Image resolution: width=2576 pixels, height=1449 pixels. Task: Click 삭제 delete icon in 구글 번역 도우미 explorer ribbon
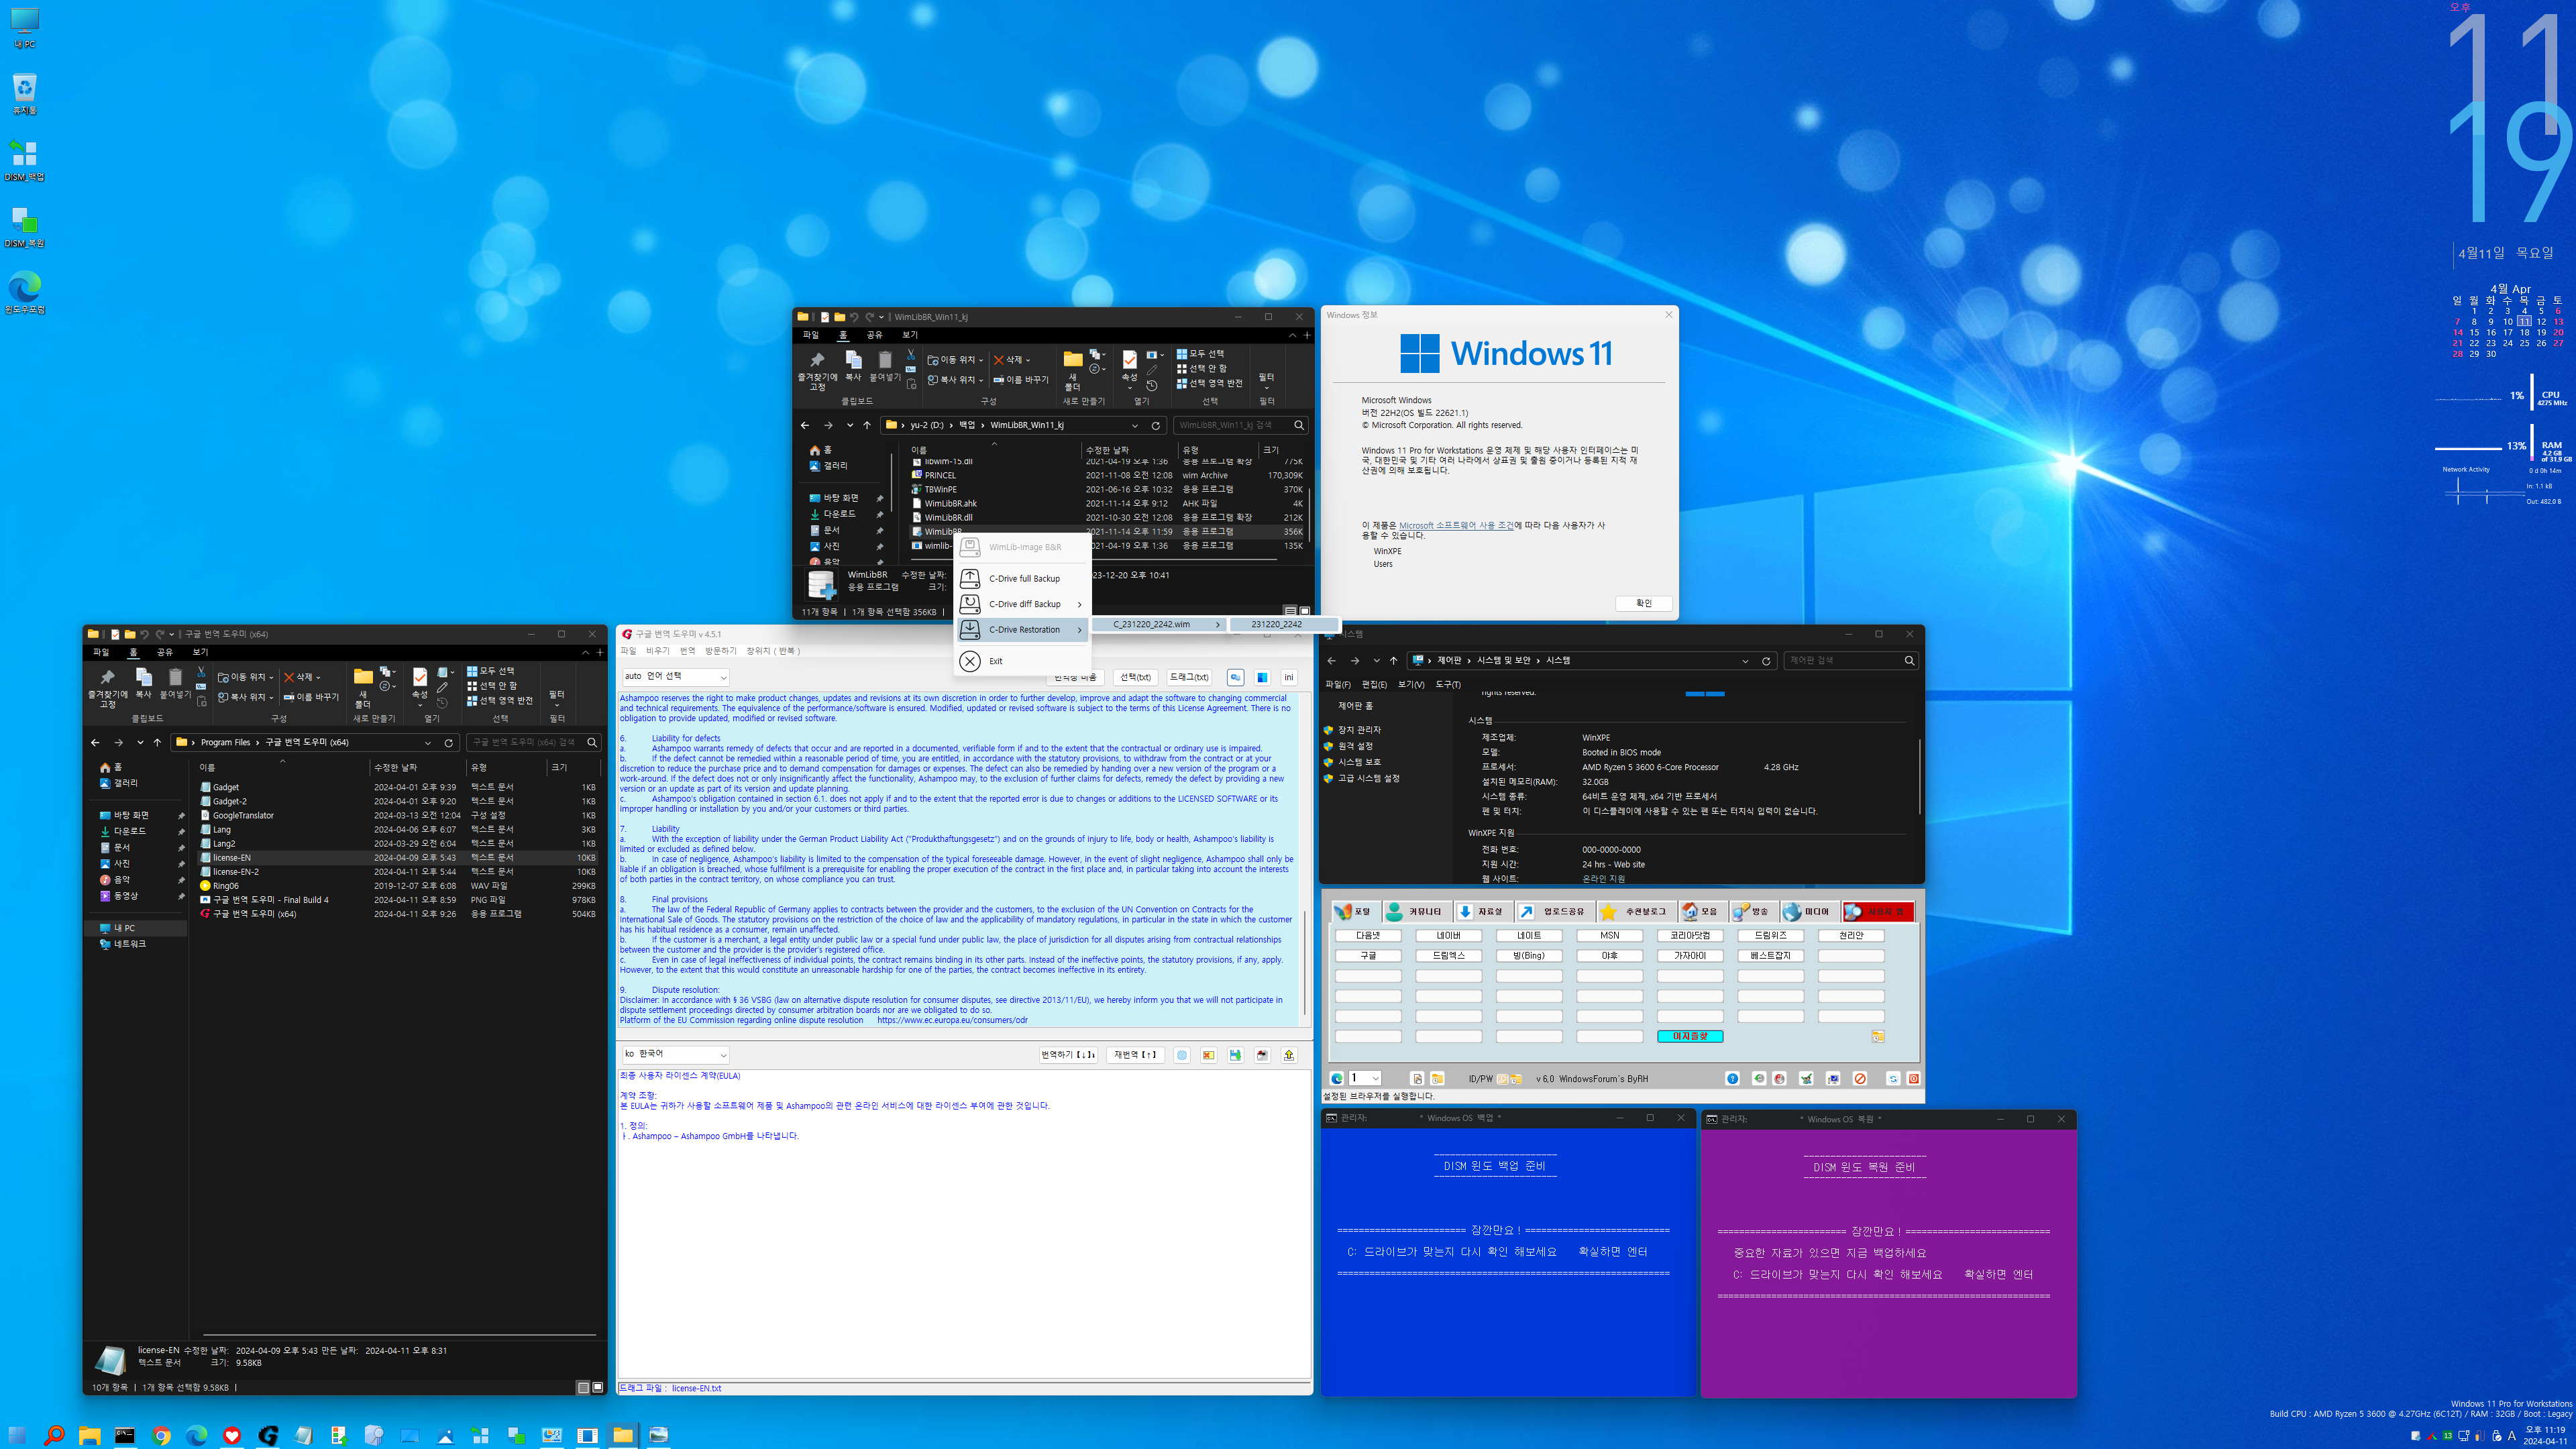(301, 677)
